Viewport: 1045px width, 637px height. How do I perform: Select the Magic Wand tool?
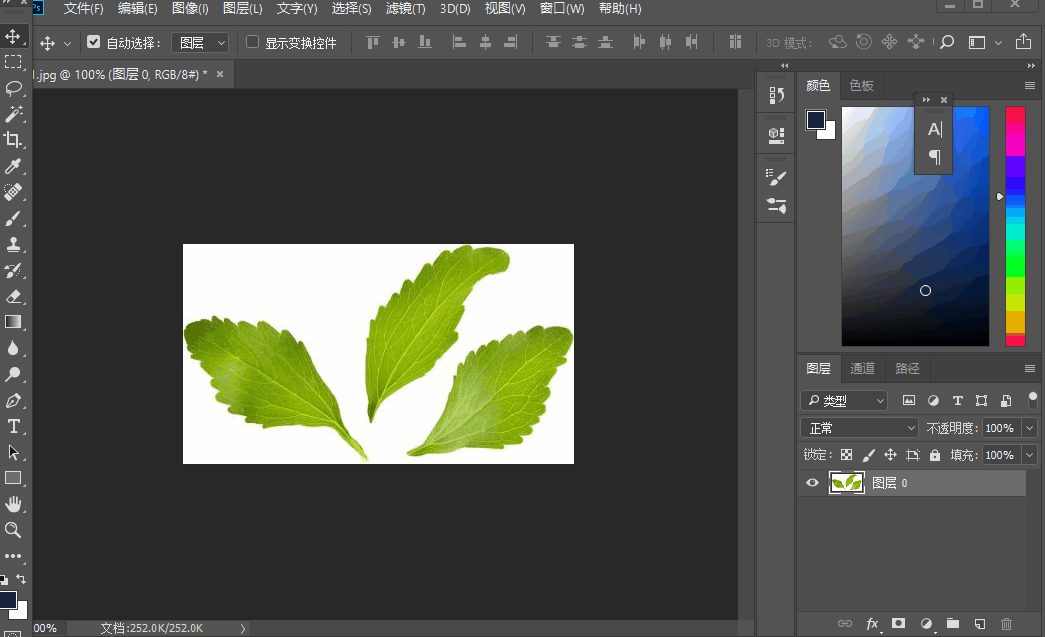pos(13,114)
